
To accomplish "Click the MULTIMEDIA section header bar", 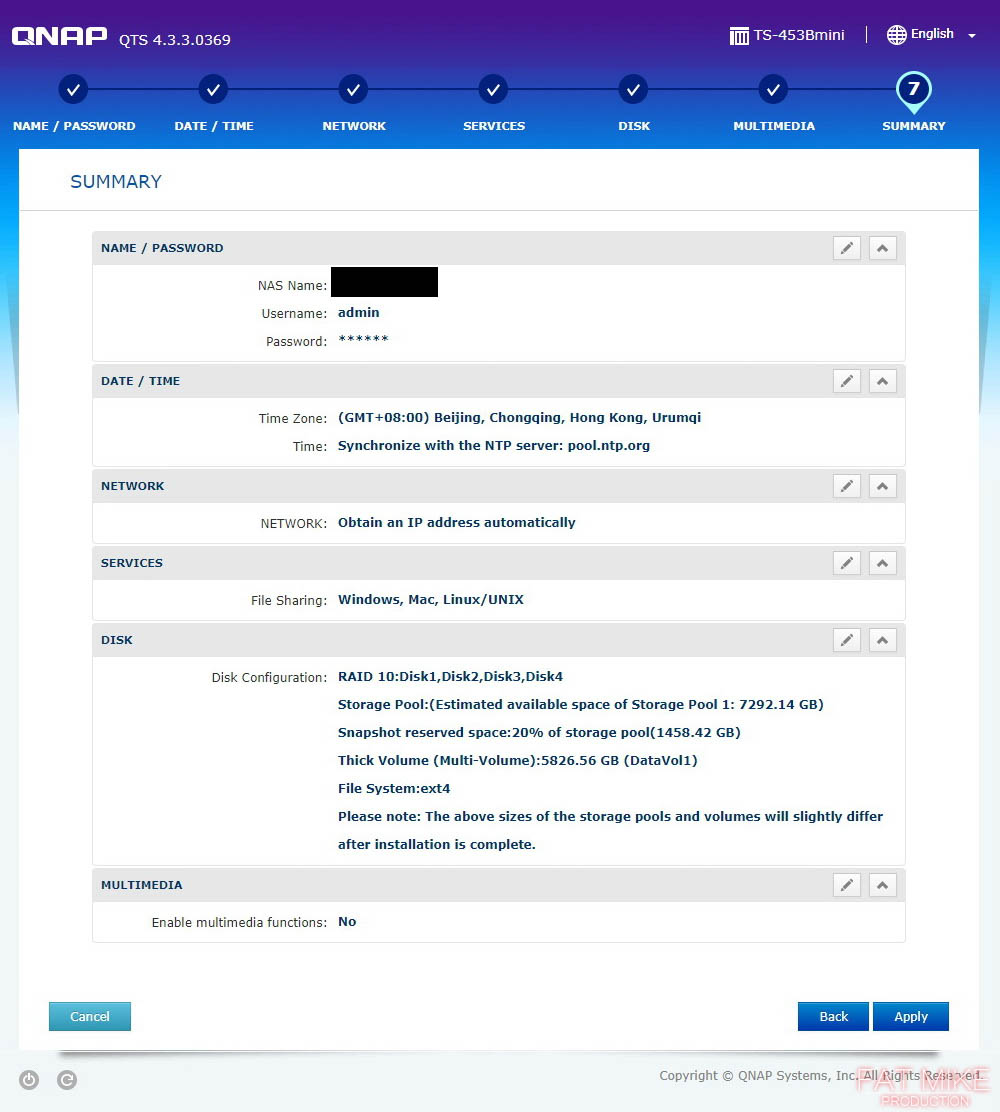I will (x=499, y=885).
